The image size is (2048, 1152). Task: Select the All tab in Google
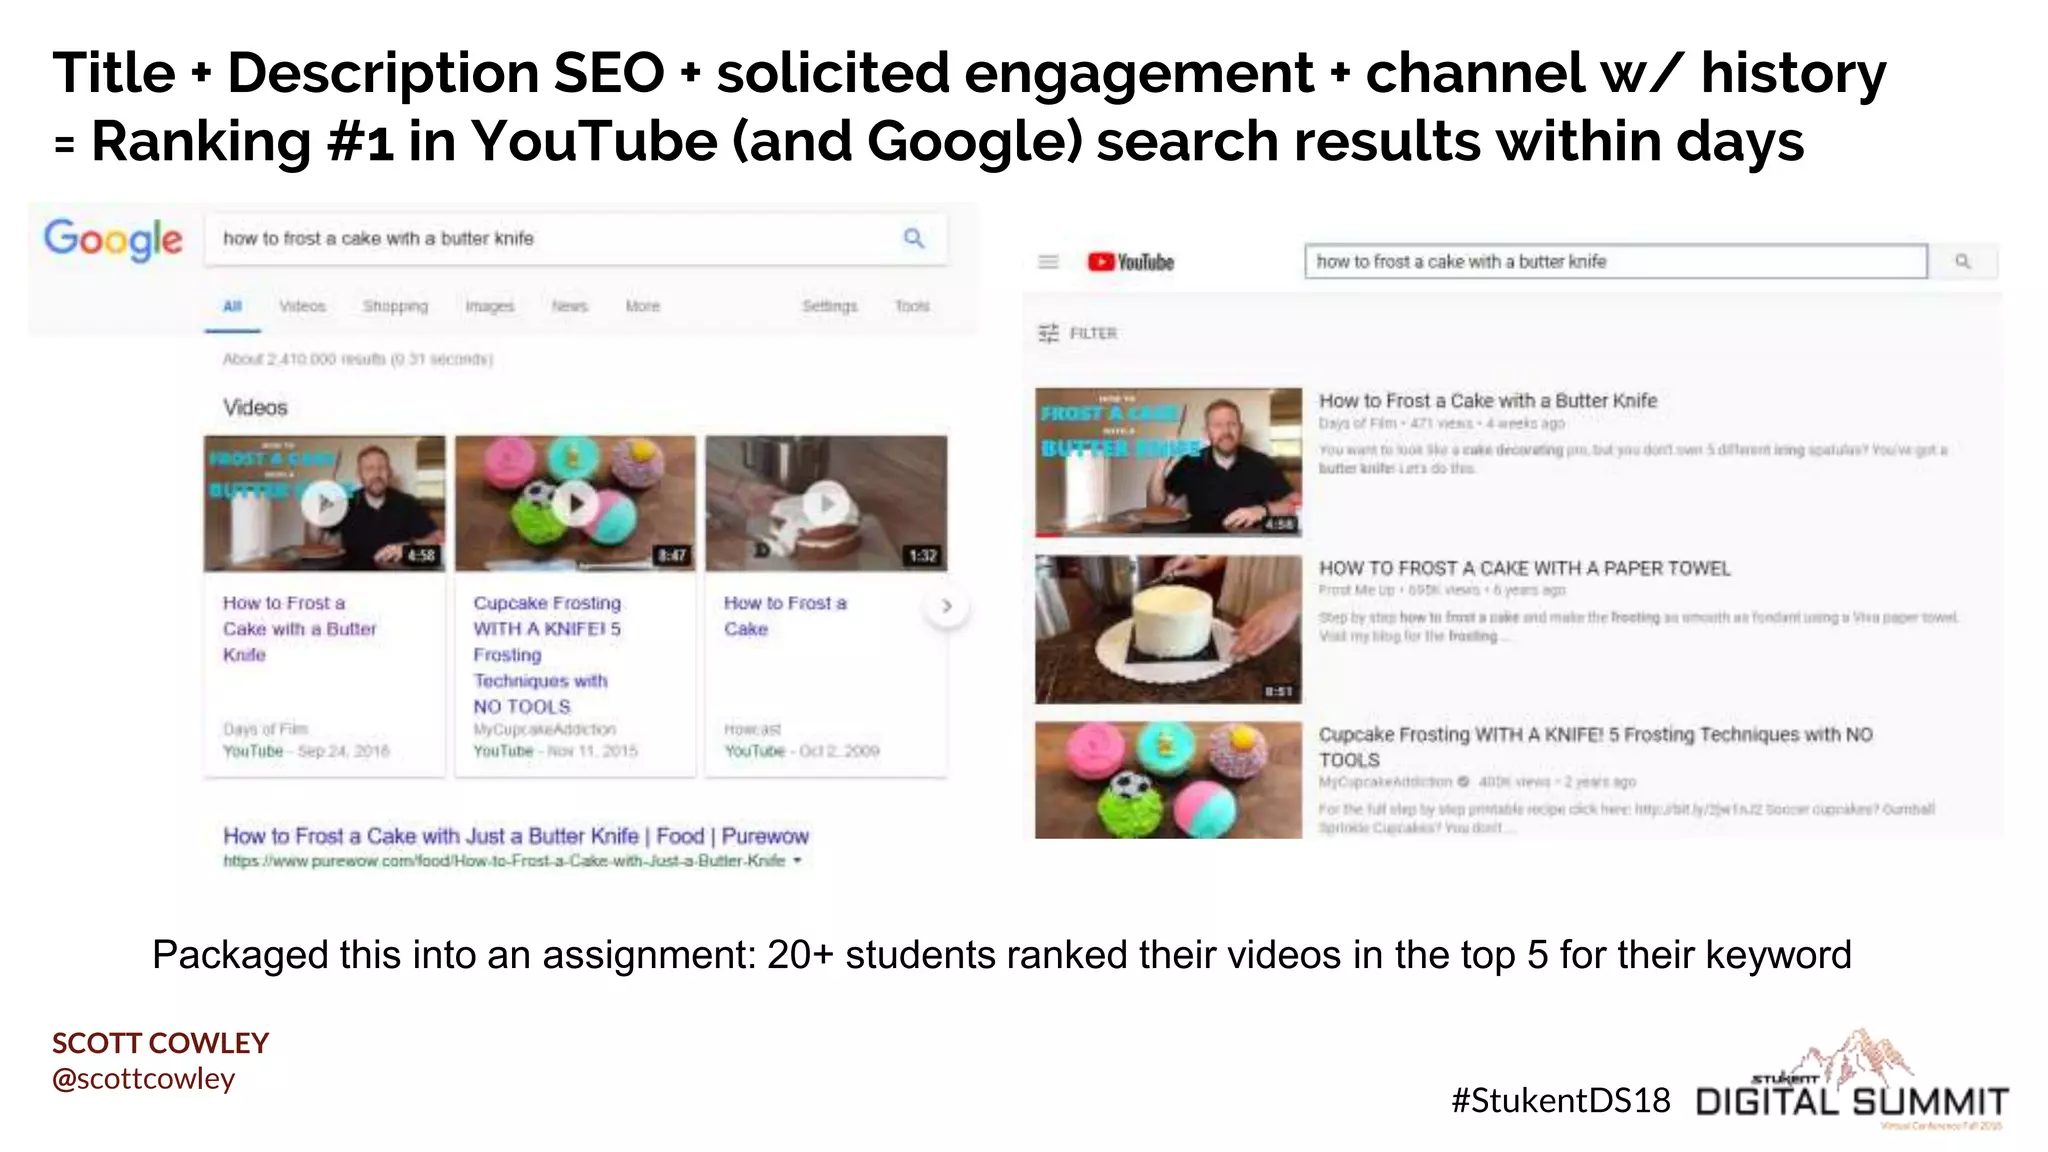(232, 306)
